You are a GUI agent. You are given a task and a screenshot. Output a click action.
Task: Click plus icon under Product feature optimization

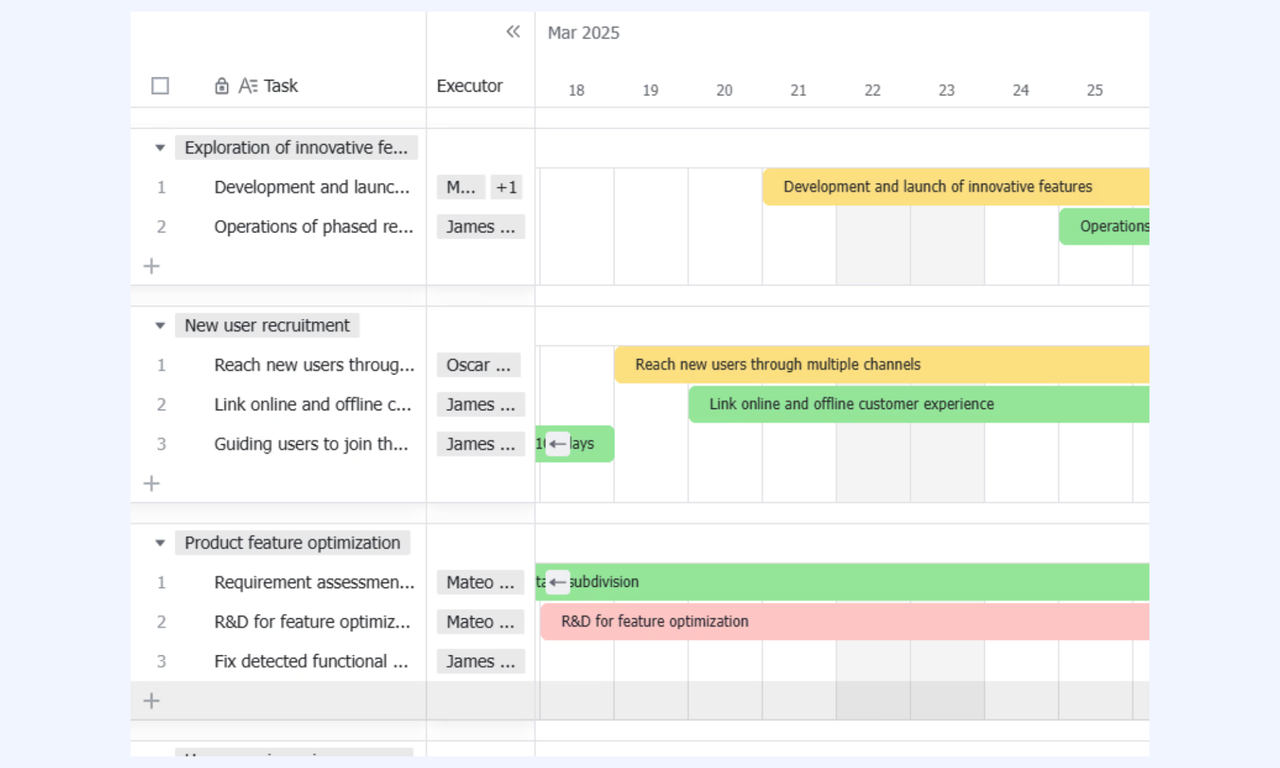(151, 701)
